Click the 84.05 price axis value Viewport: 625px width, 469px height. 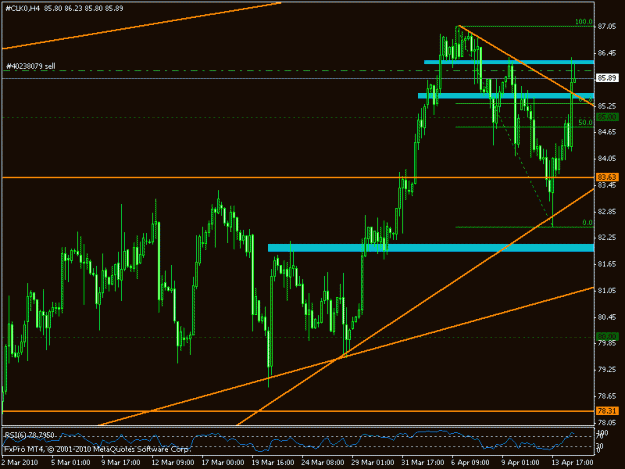[x=606, y=159]
